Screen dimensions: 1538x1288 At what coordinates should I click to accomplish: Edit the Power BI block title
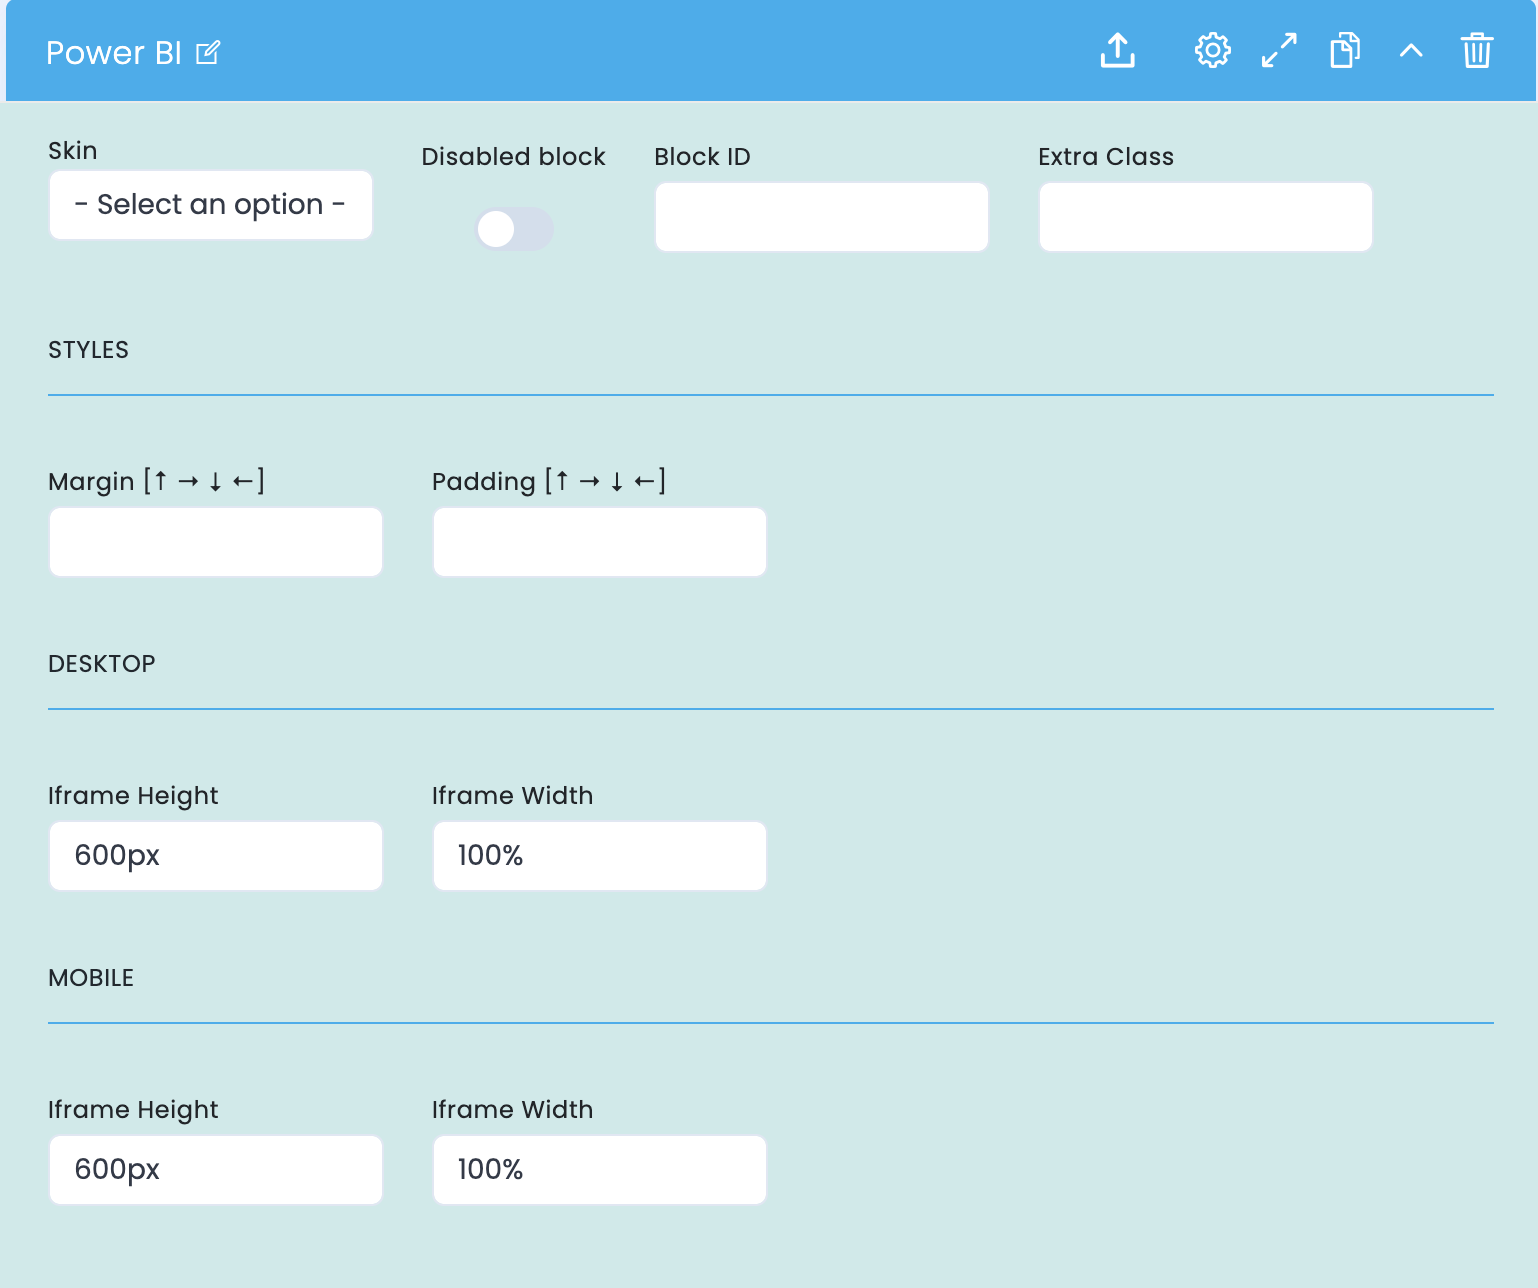pyautogui.click(x=208, y=52)
